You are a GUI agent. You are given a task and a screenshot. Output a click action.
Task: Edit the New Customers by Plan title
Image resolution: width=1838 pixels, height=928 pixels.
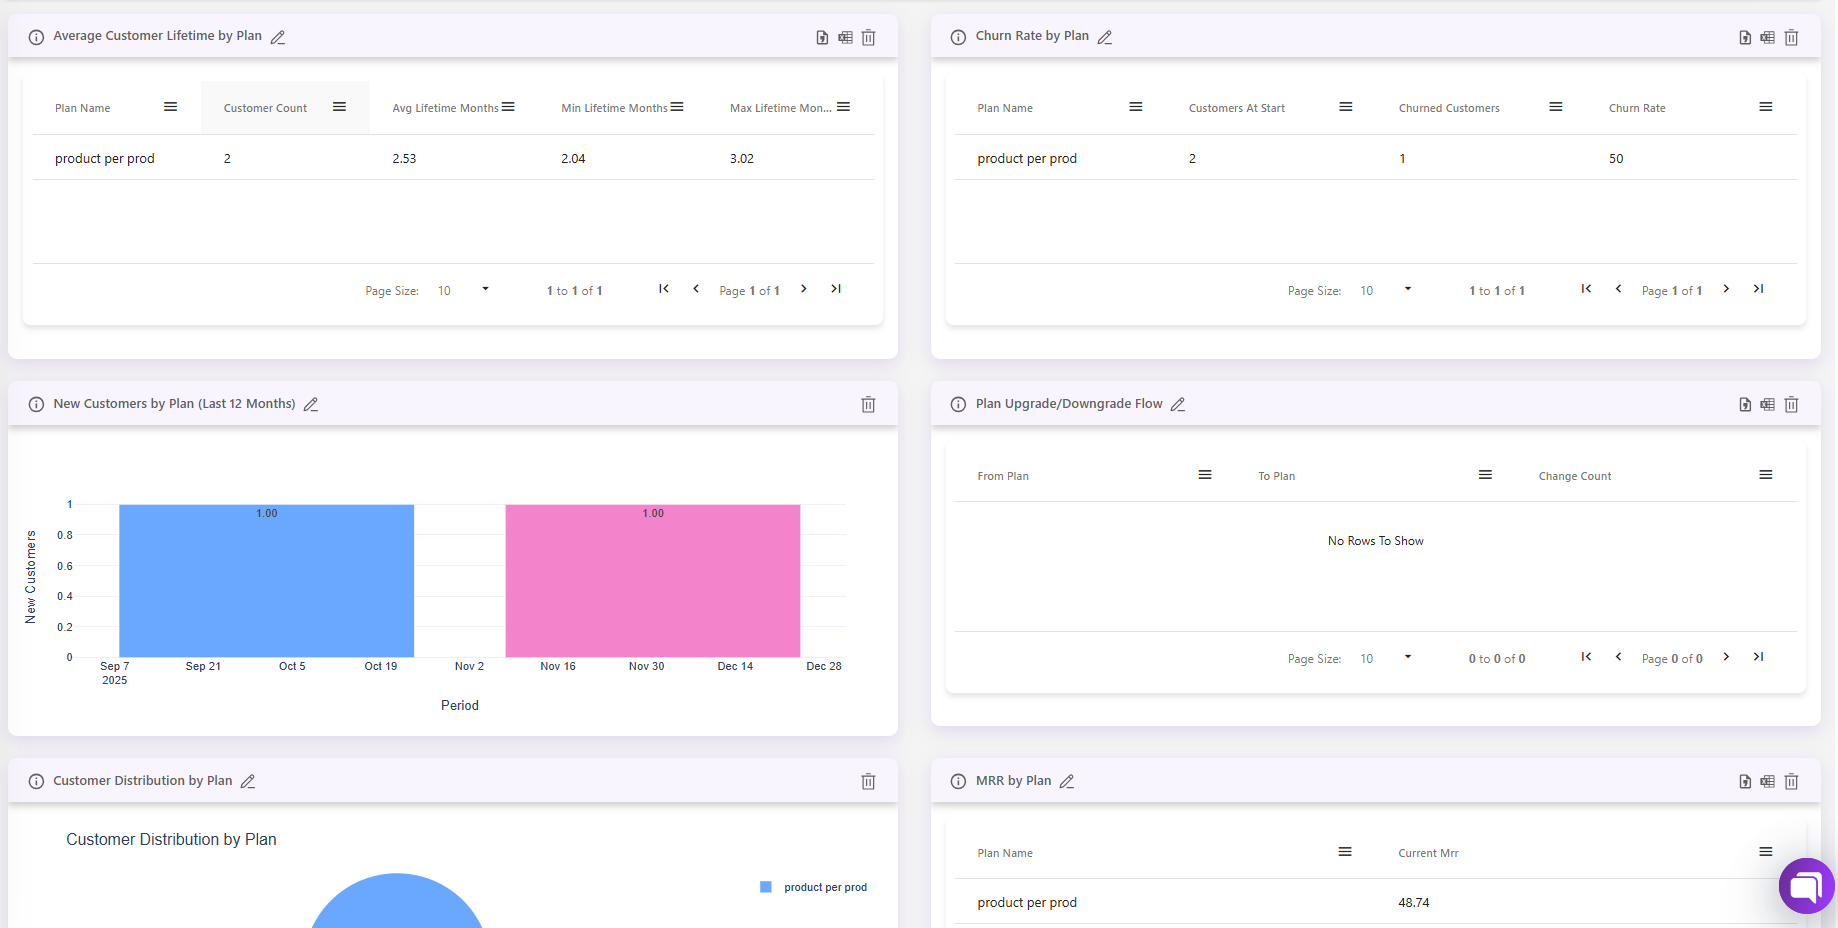(x=311, y=404)
